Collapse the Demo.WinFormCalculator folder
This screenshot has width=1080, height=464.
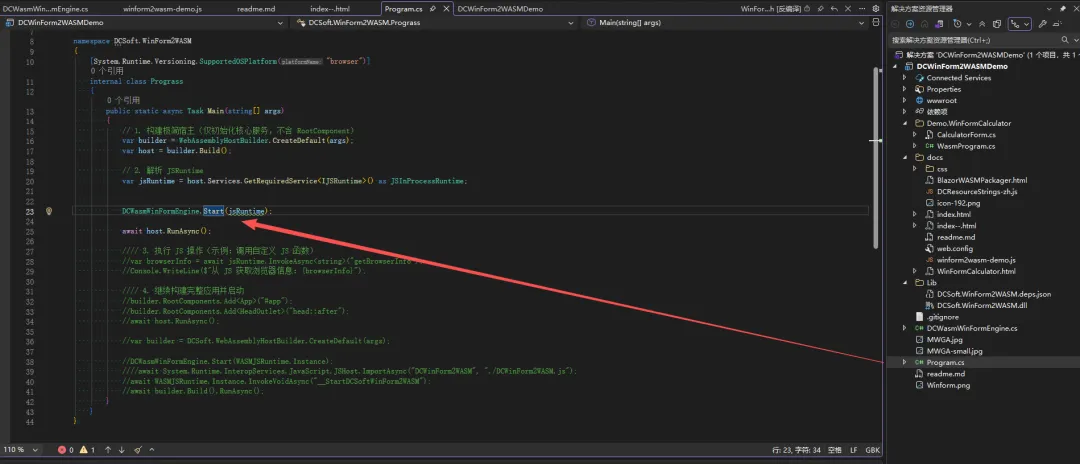(x=905, y=123)
